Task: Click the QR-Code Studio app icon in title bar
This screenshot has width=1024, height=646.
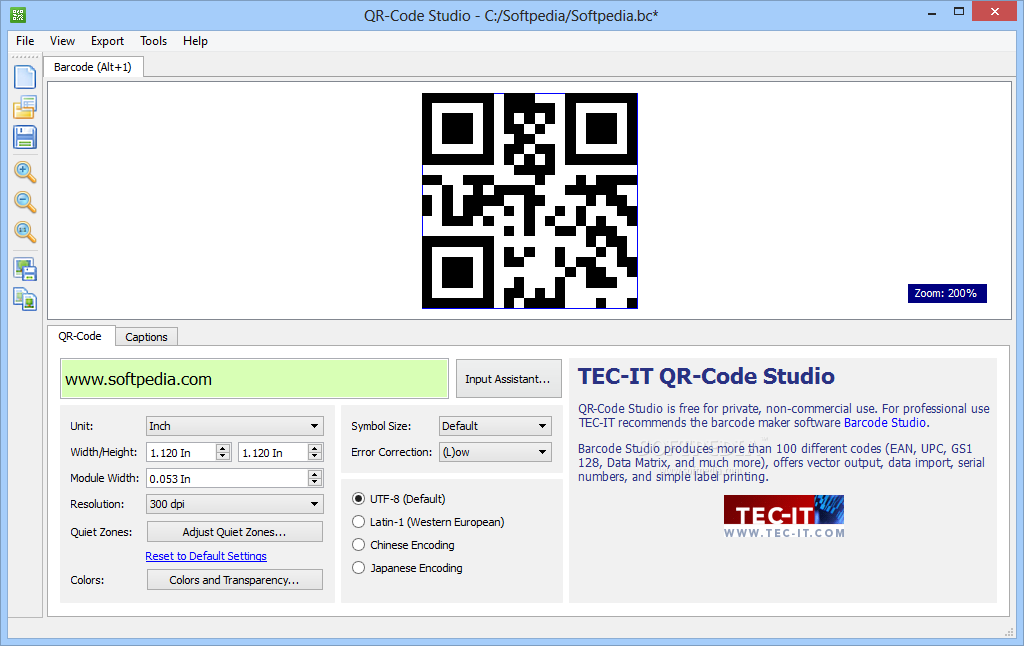Action: (18, 14)
